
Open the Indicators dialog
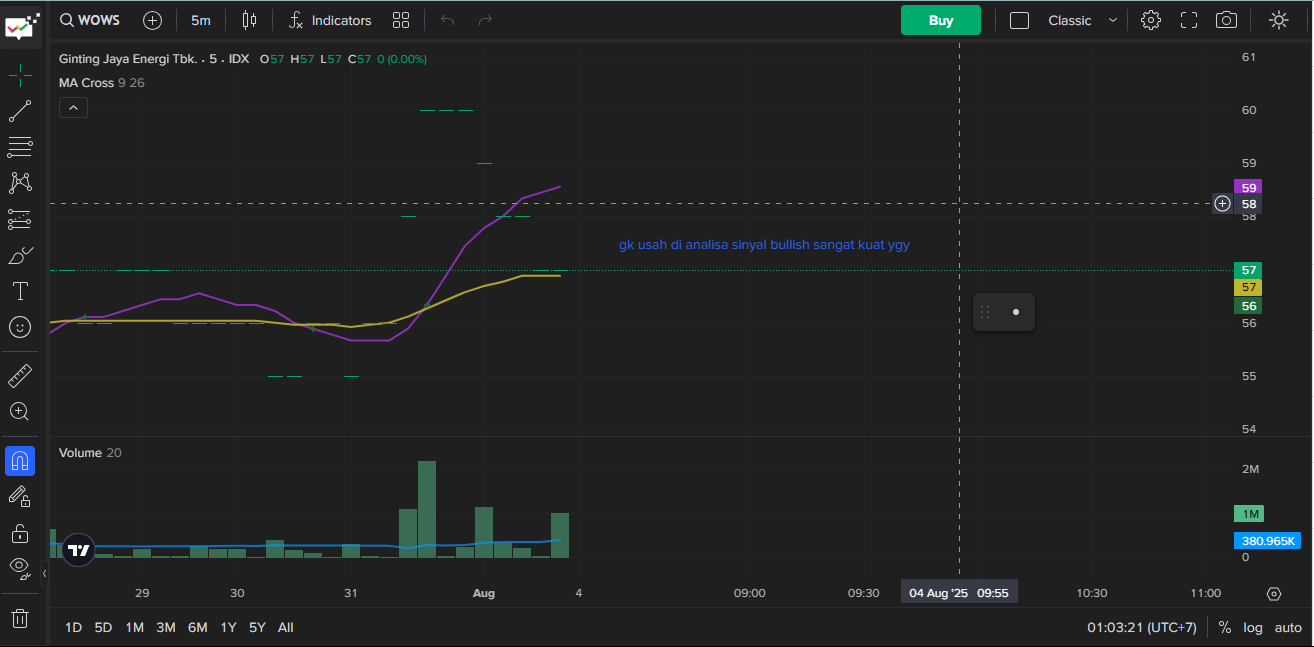[x=330, y=20]
